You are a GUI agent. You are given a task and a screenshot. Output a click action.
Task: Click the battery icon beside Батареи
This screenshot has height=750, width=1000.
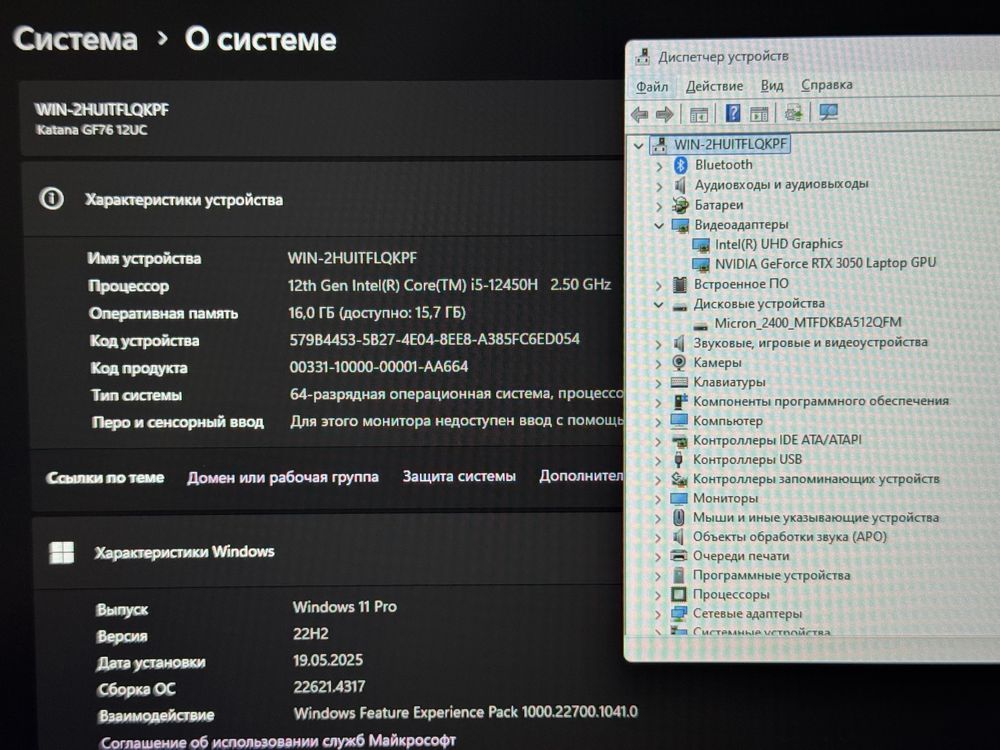(680, 205)
